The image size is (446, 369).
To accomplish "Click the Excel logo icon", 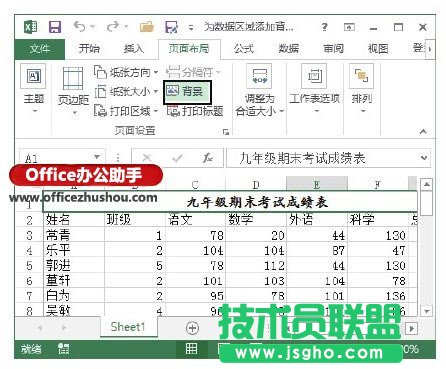I will (x=31, y=27).
